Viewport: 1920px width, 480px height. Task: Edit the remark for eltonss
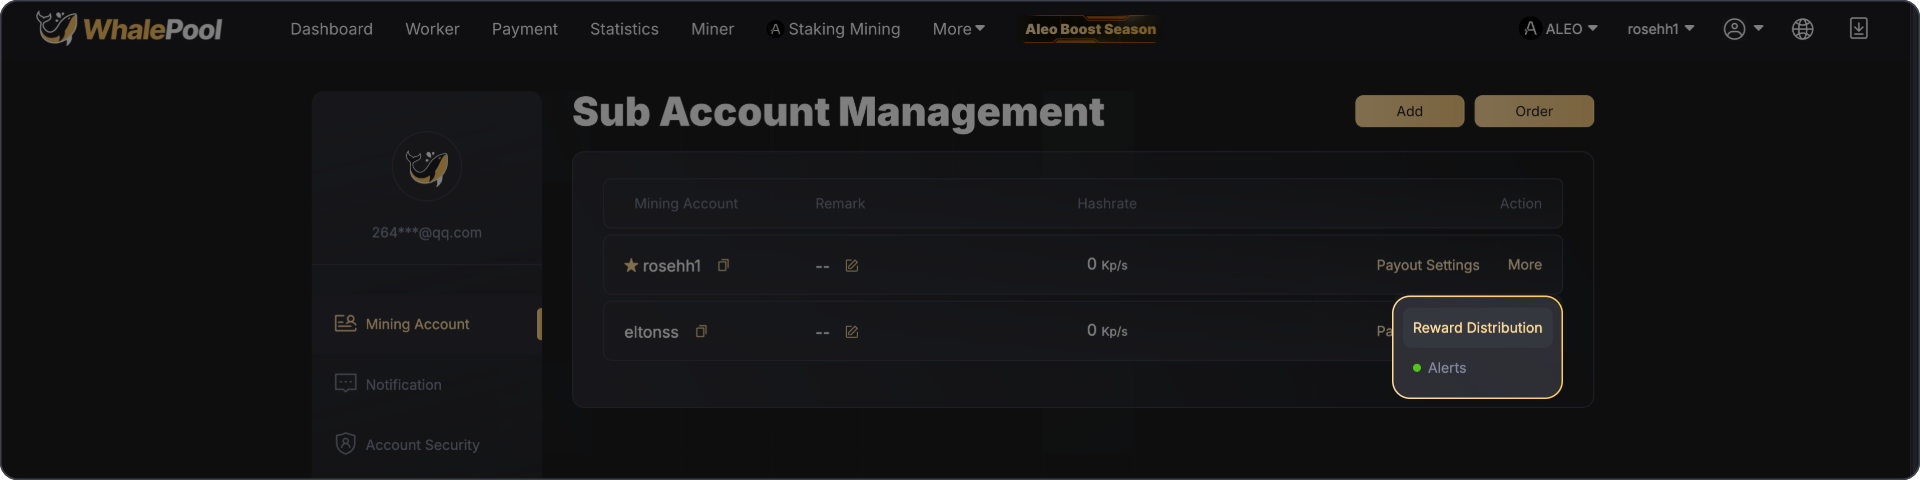coord(852,332)
